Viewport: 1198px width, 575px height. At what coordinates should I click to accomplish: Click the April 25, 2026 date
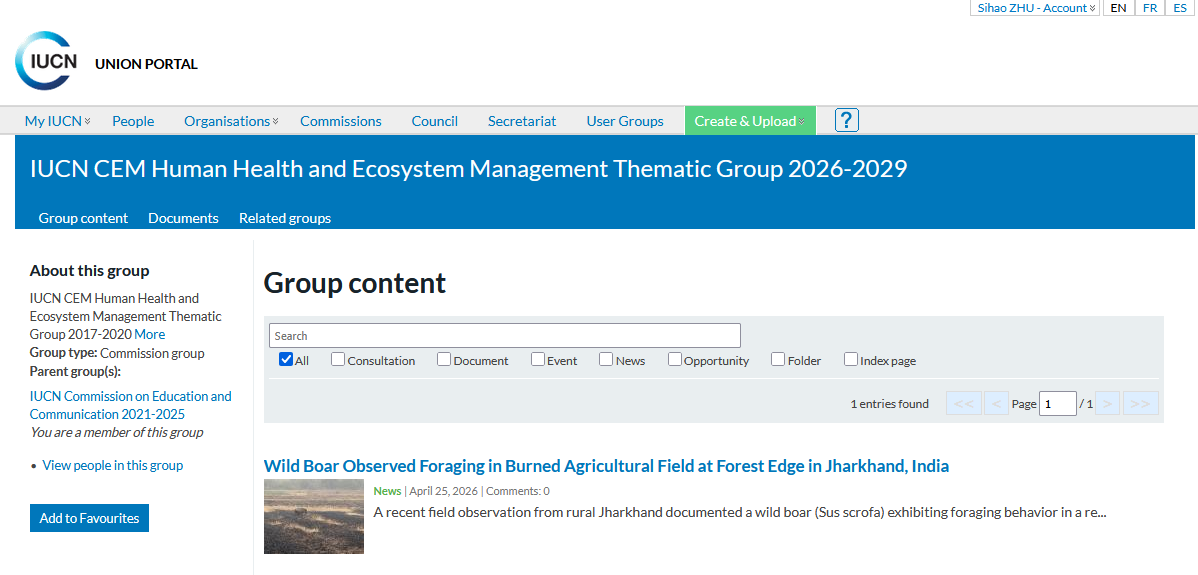[x=443, y=491]
